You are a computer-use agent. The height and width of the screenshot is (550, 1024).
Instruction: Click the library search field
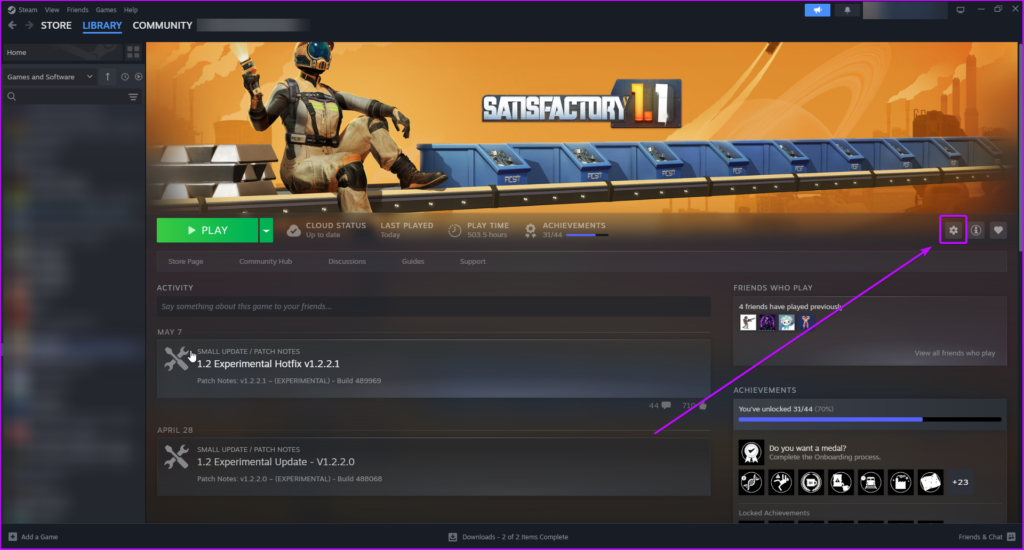click(72, 97)
